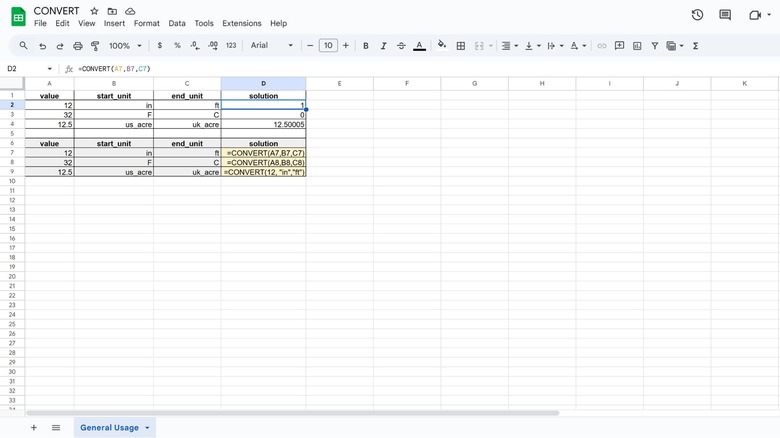The width and height of the screenshot is (780, 438).
Task: Insert a chart
Action: (637, 46)
